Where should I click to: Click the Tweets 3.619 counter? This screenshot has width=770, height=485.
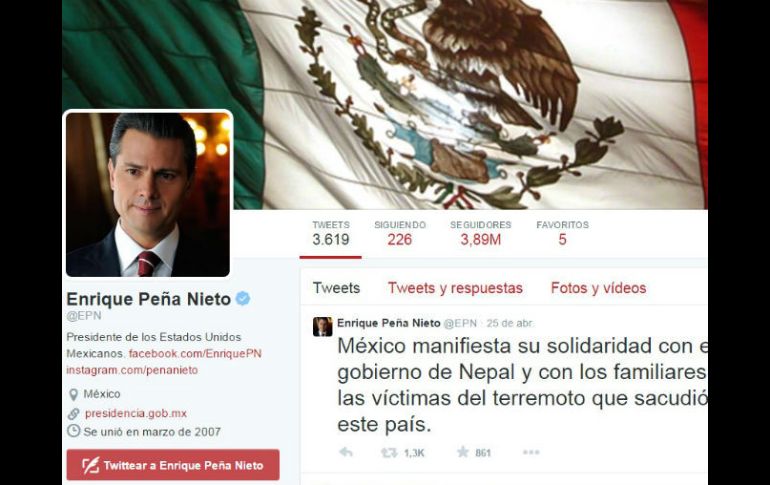coord(331,233)
